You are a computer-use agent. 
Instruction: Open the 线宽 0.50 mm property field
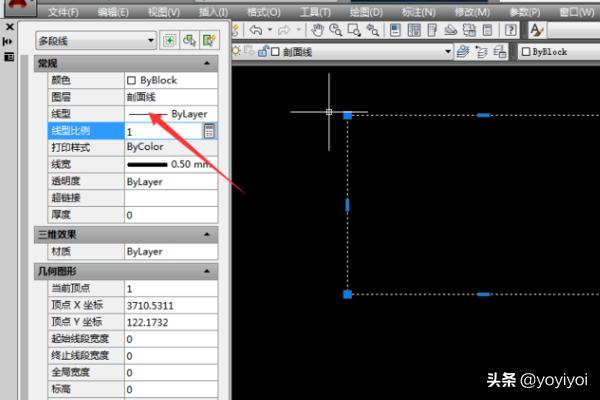(x=171, y=165)
